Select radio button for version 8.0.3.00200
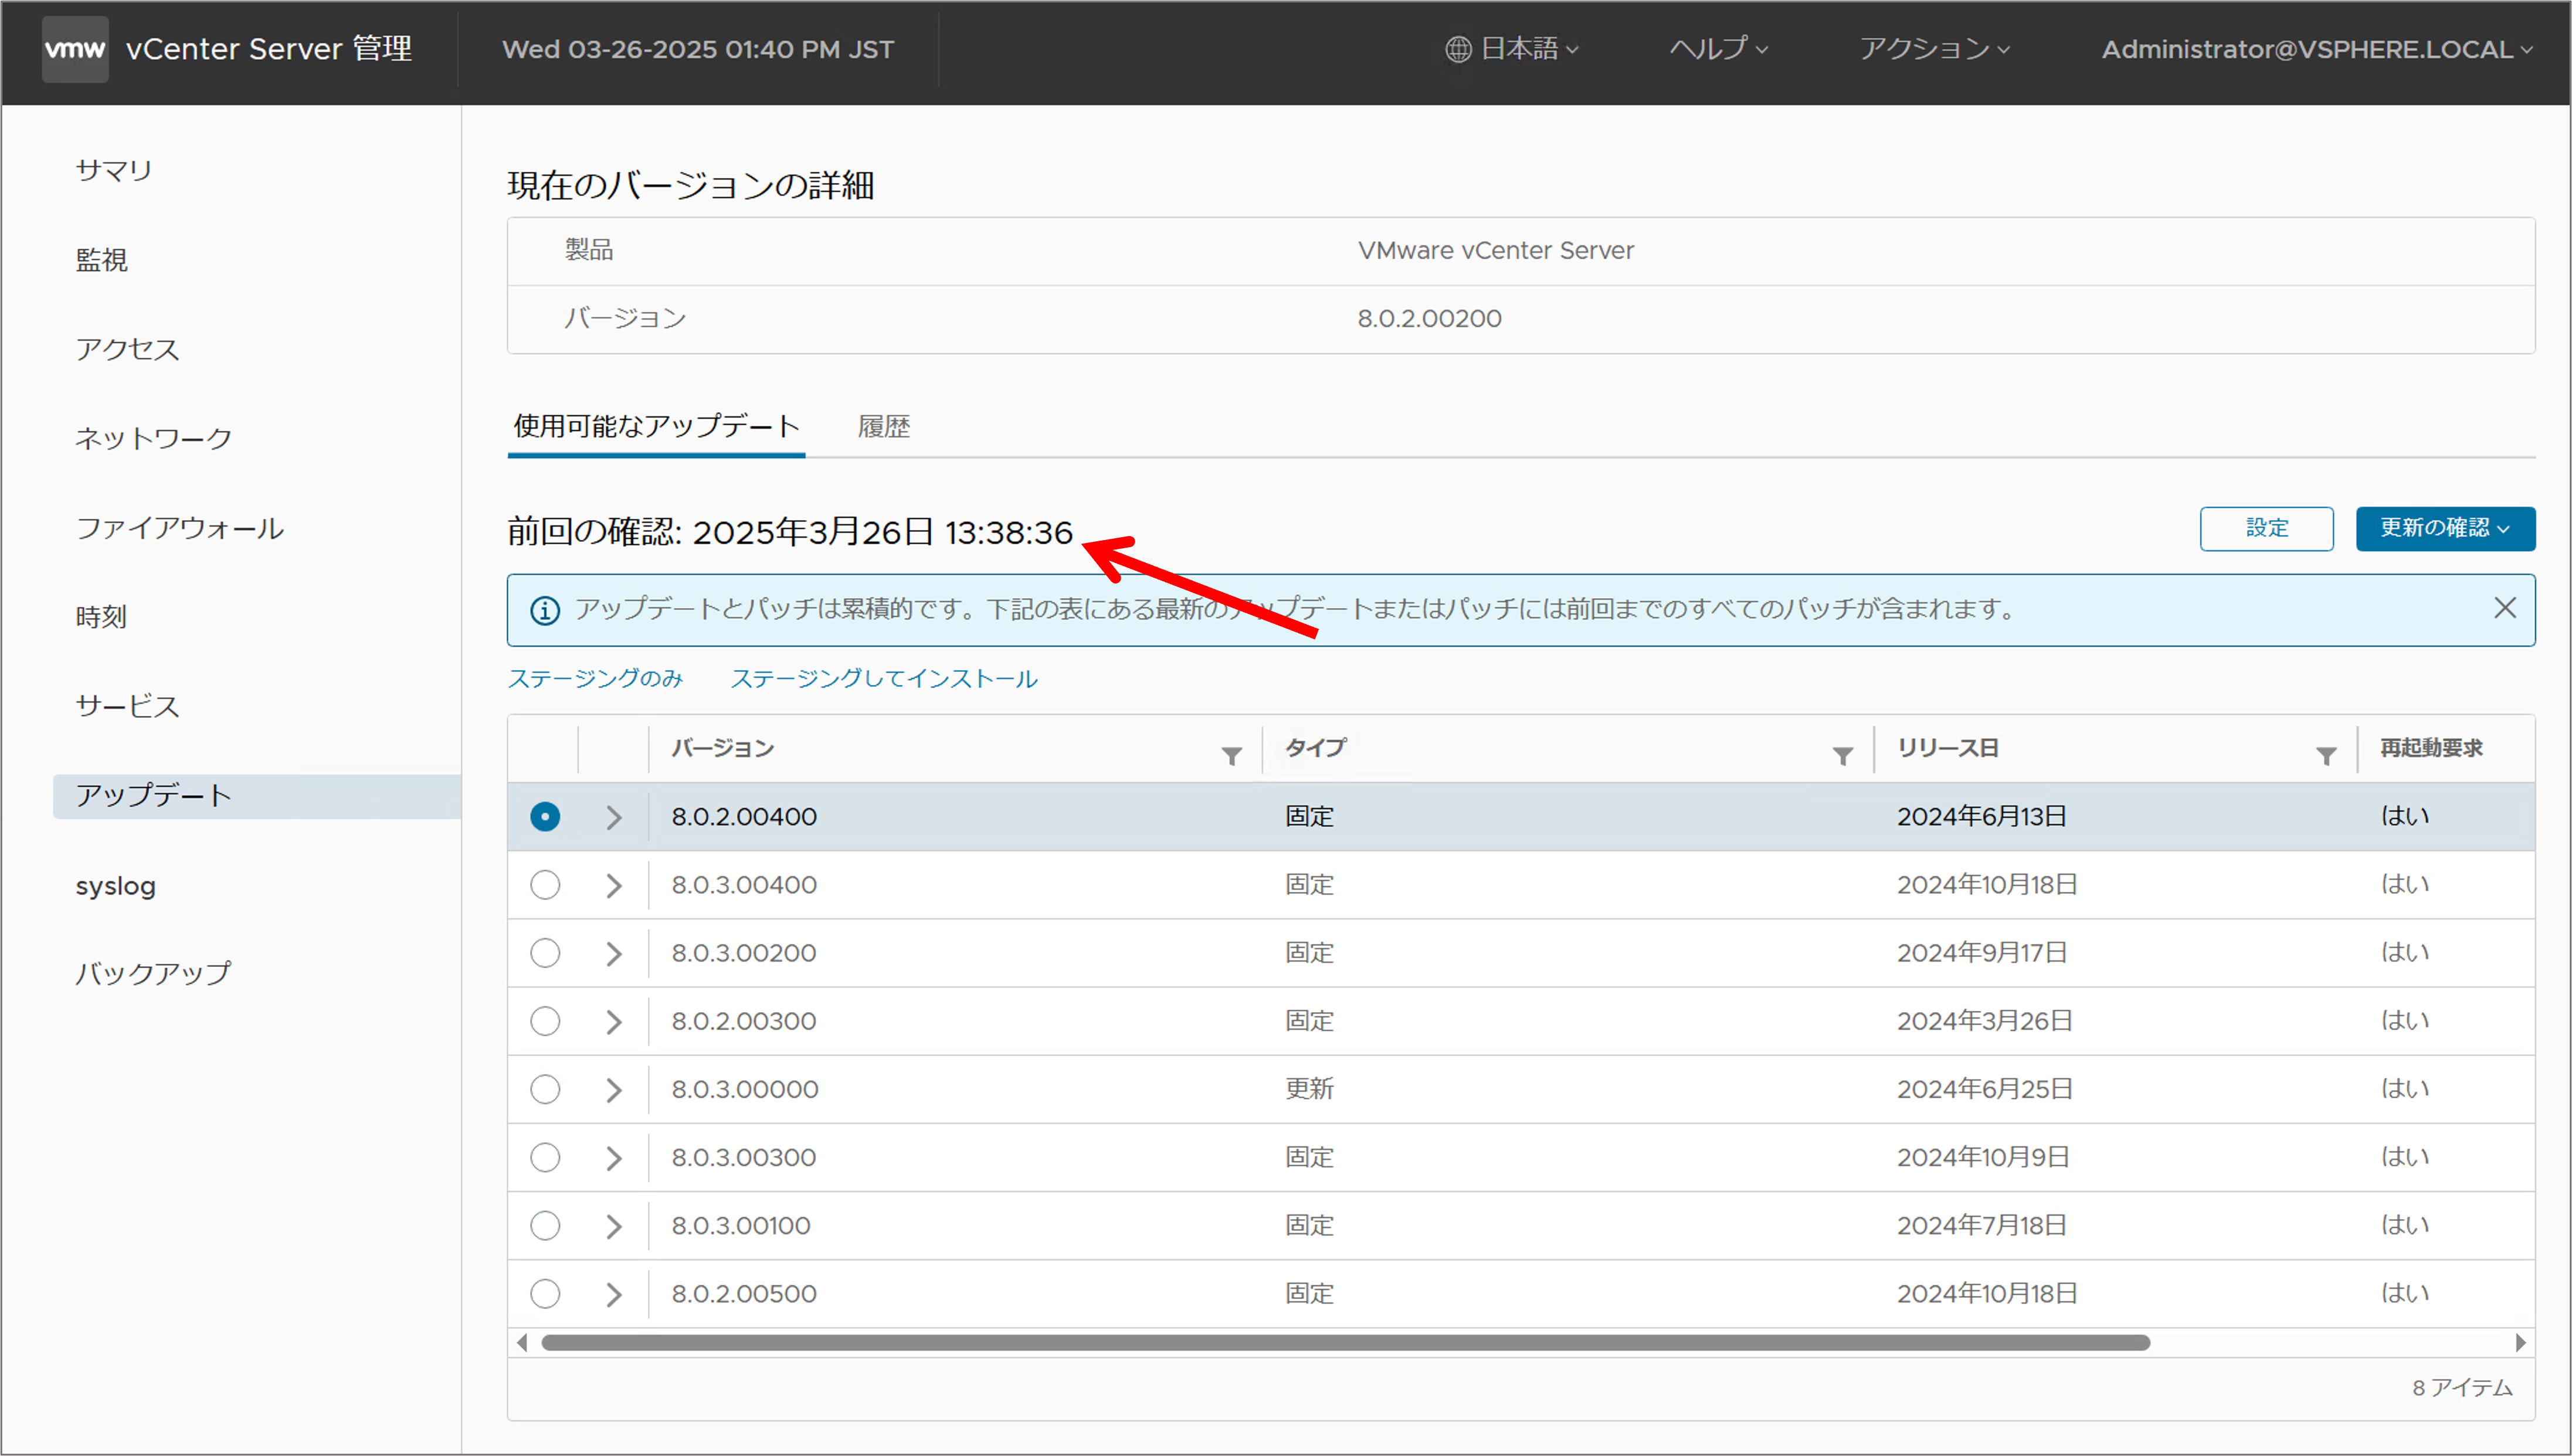This screenshot has height=1456, width=2572. (x=545, y=953)
